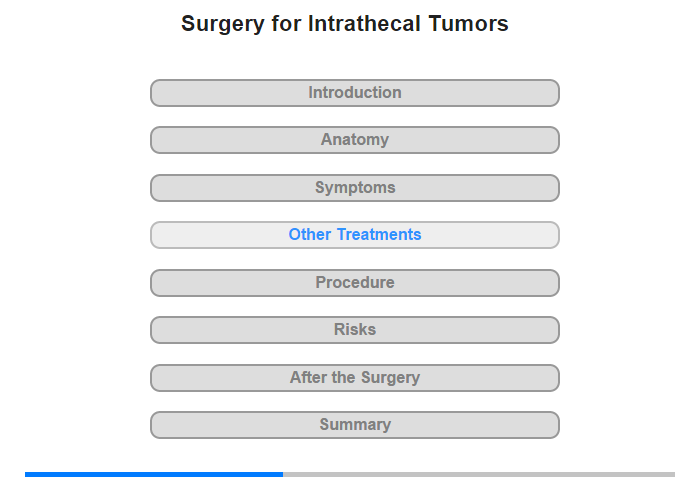Click the Surgery for Intrathecal Tumors heading
This screenshot has width=700, height=480.
coord(345,24)
